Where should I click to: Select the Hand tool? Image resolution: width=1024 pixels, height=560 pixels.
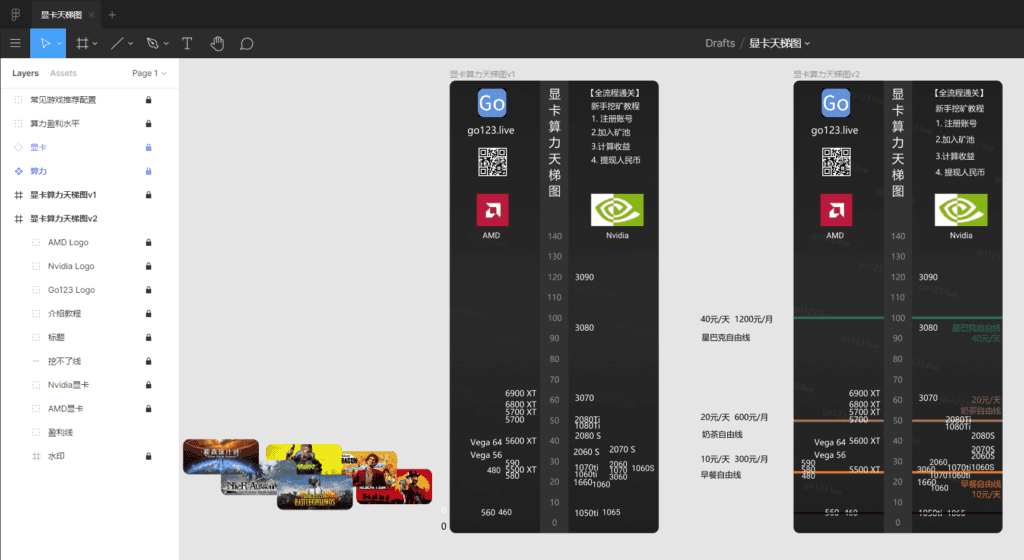217,44
